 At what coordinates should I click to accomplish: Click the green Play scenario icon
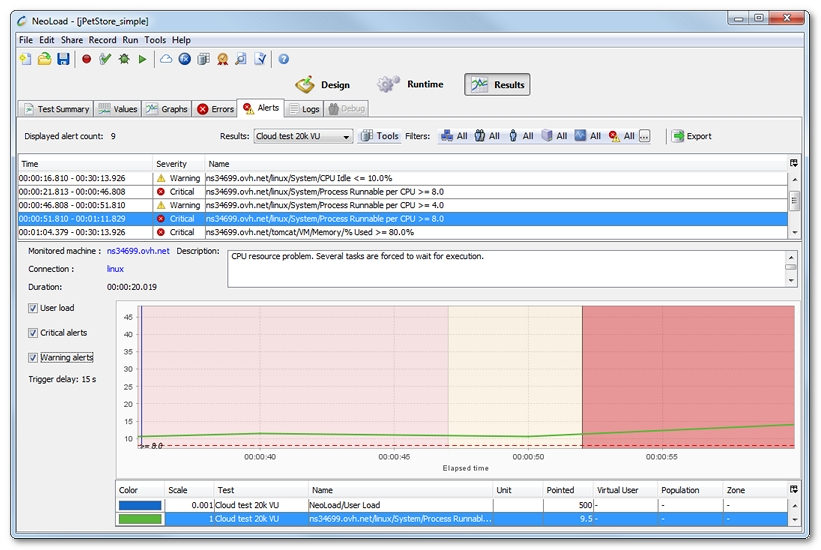click(x=143, y=60)
